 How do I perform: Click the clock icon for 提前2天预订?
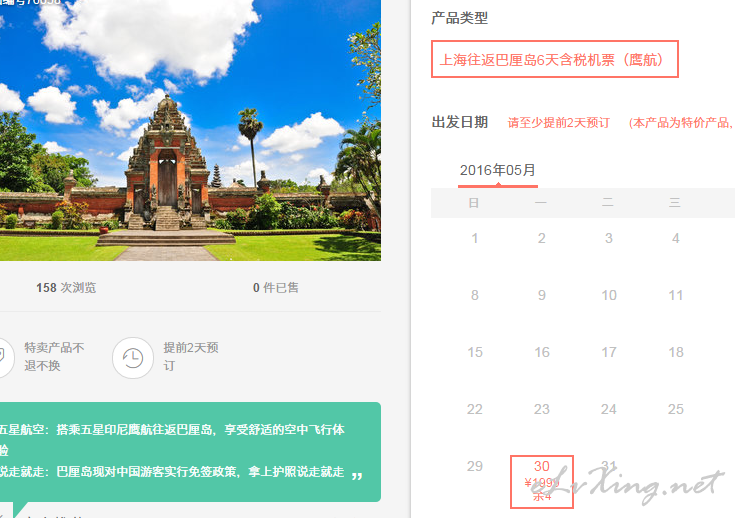pyautogui.click(x=133, y=358)
